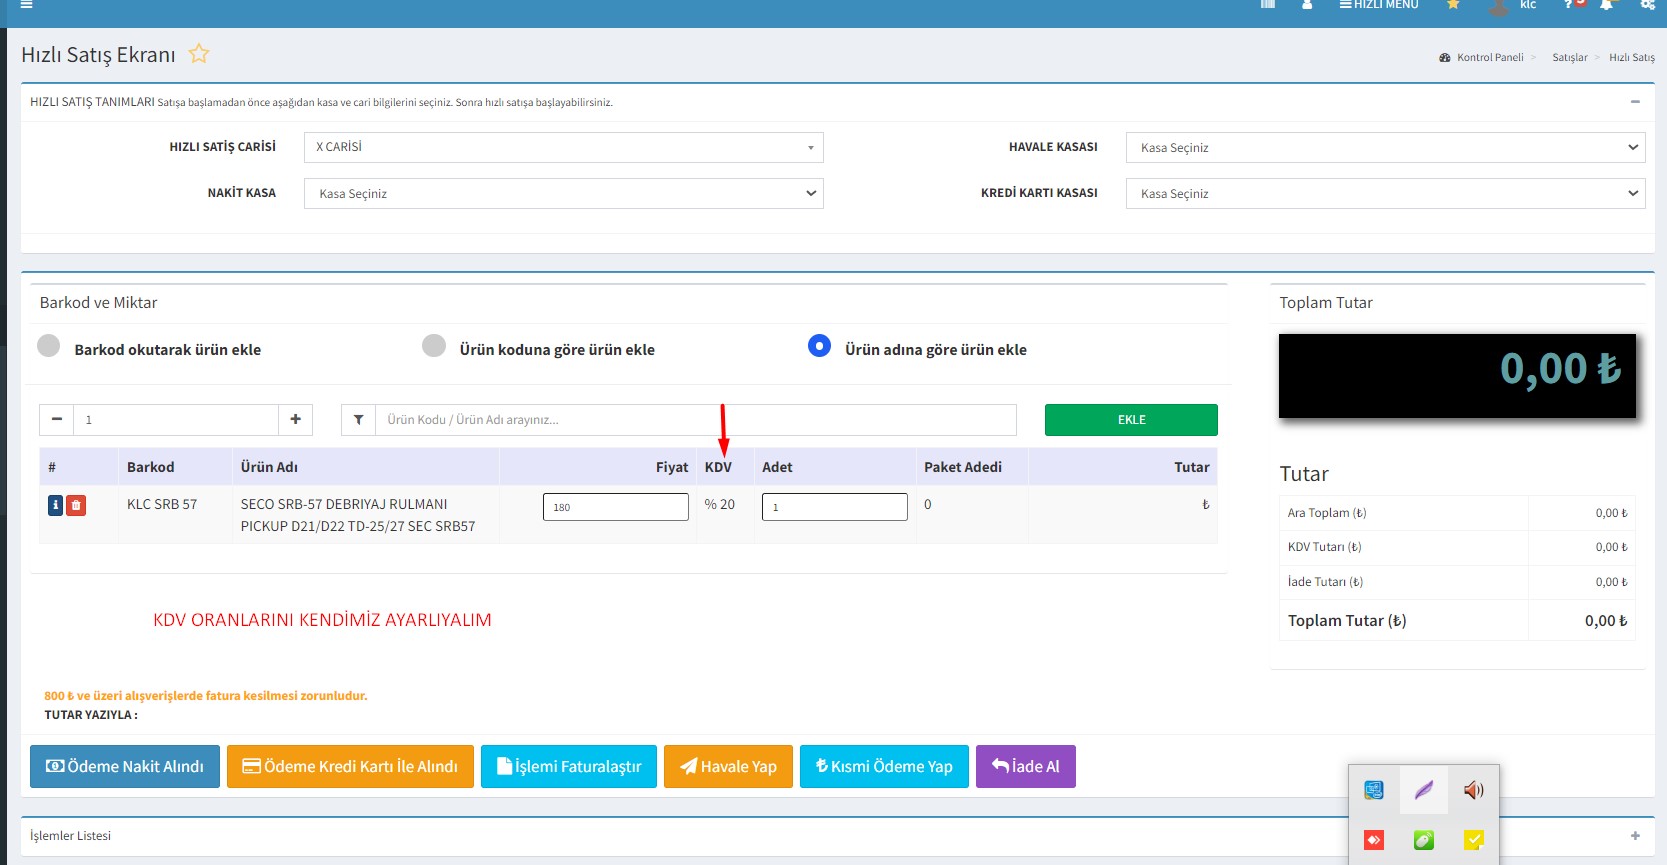This screenshot has width=1667, height=865.
Task: Select Ürün adına göre ürün ekle option
Action: [819, 346]
